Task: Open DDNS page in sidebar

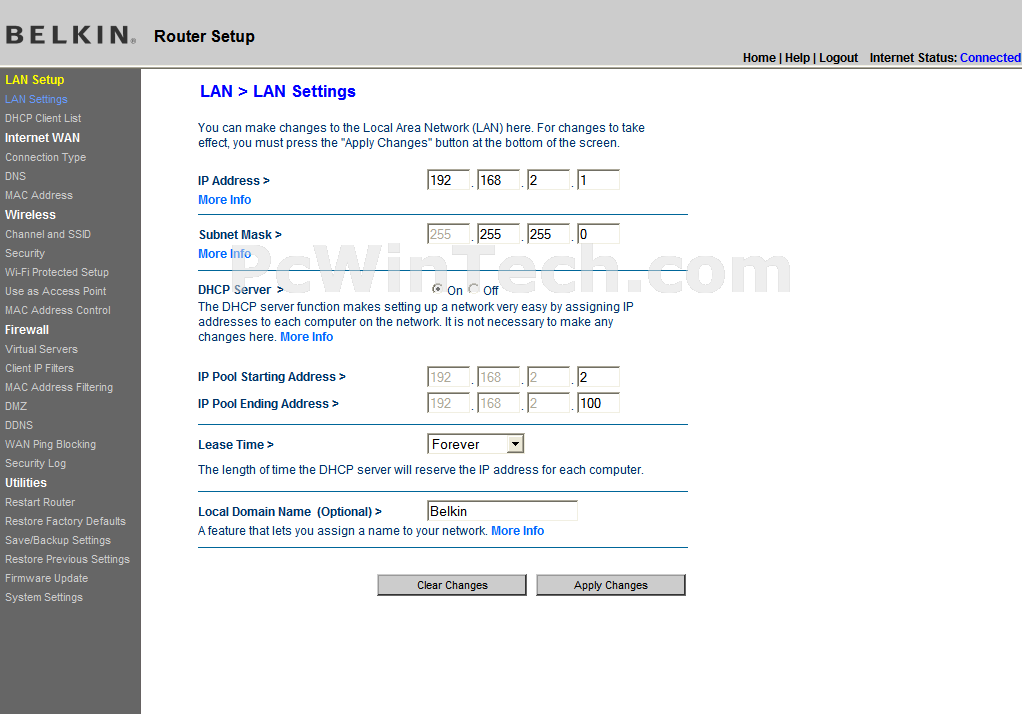Action: click(19, 425)
